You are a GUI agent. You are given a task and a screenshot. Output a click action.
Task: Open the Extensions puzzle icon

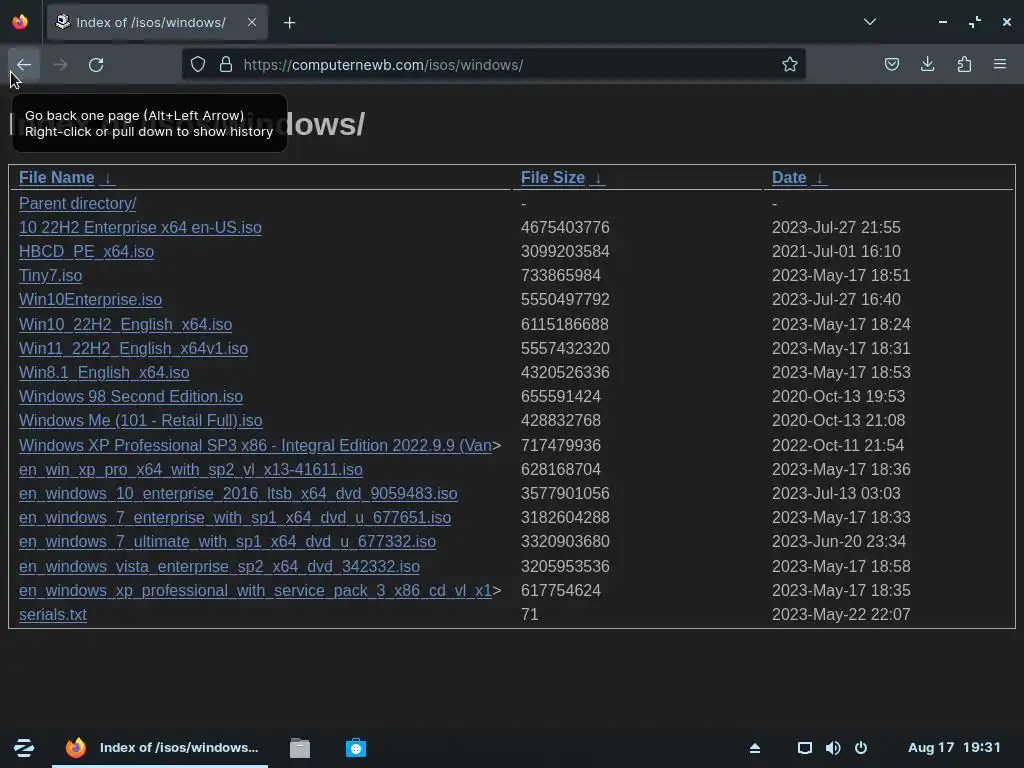(964, 65)
